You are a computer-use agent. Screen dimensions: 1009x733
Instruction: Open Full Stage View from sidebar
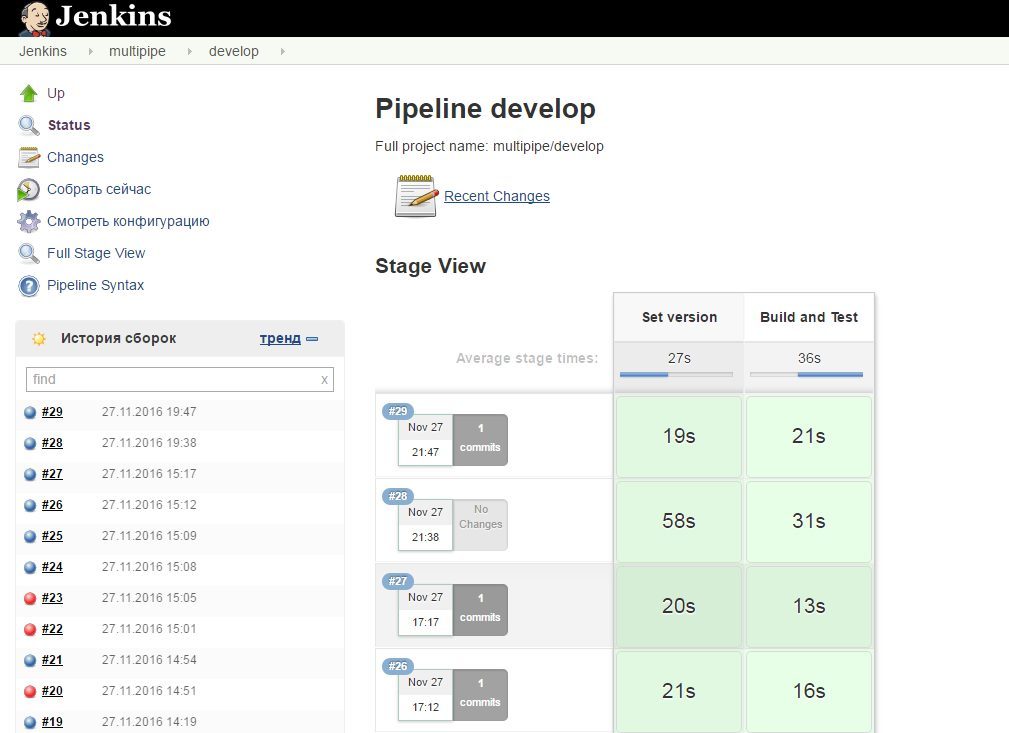click(96, 253)
